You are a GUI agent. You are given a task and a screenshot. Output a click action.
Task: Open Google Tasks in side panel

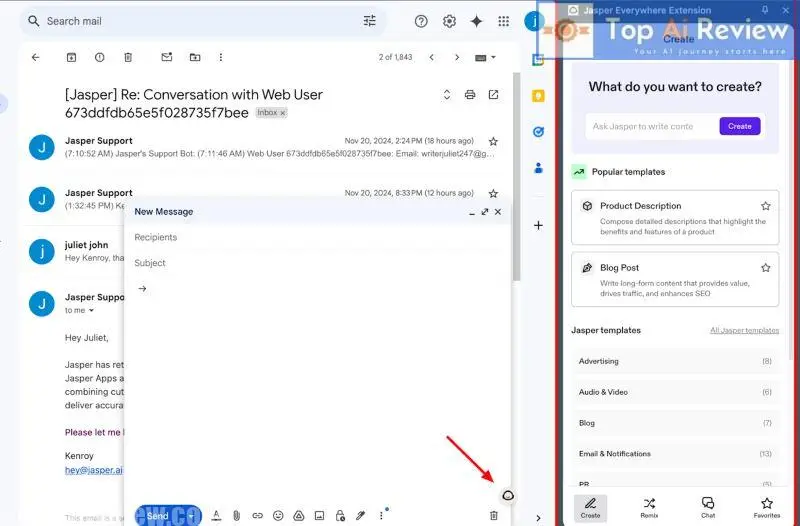[538, 132]
